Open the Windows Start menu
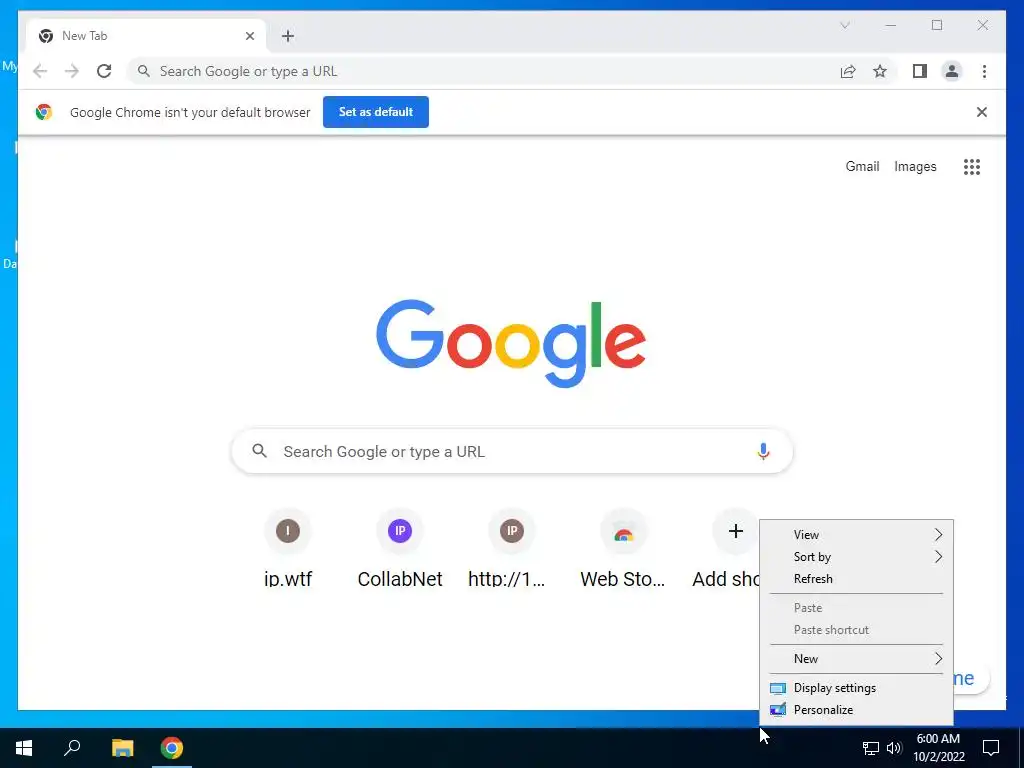The image size is (1024, 768). (24, 748)
